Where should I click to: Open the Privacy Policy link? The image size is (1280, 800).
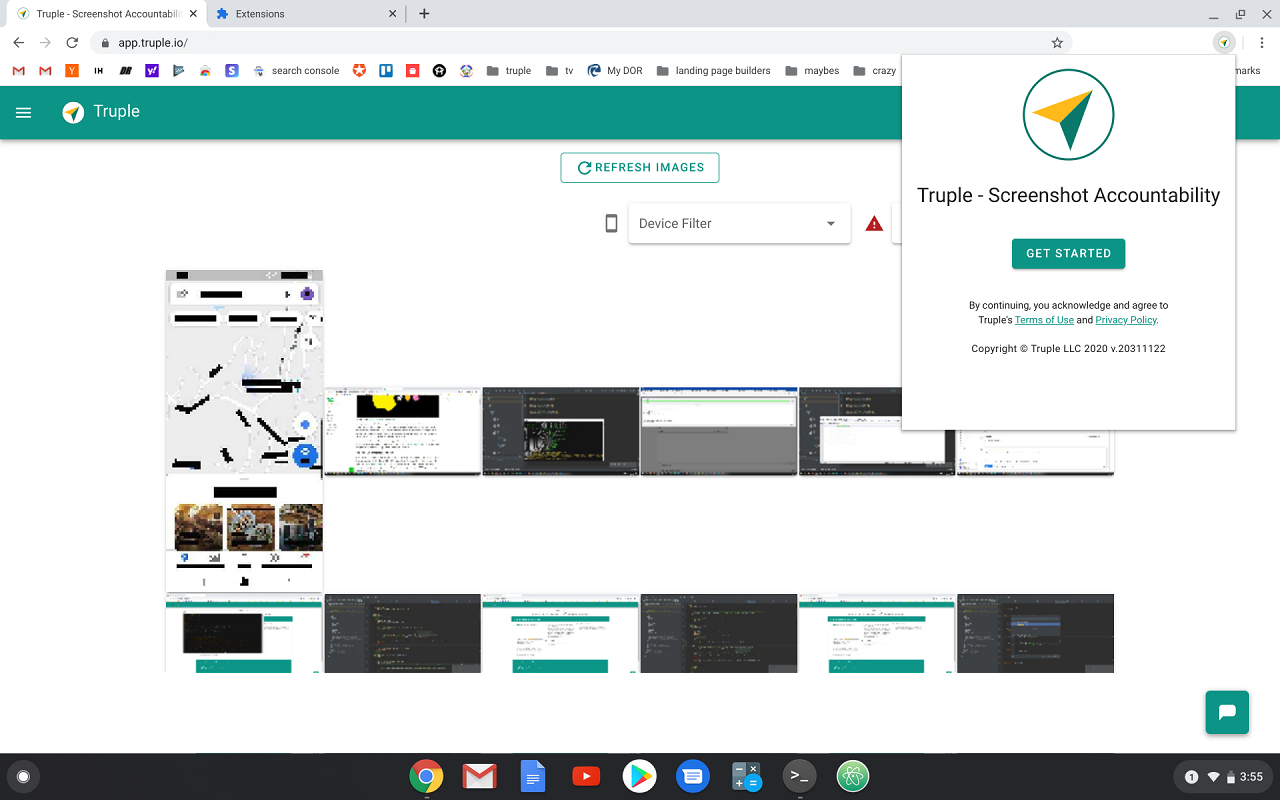coord(1125,319)
